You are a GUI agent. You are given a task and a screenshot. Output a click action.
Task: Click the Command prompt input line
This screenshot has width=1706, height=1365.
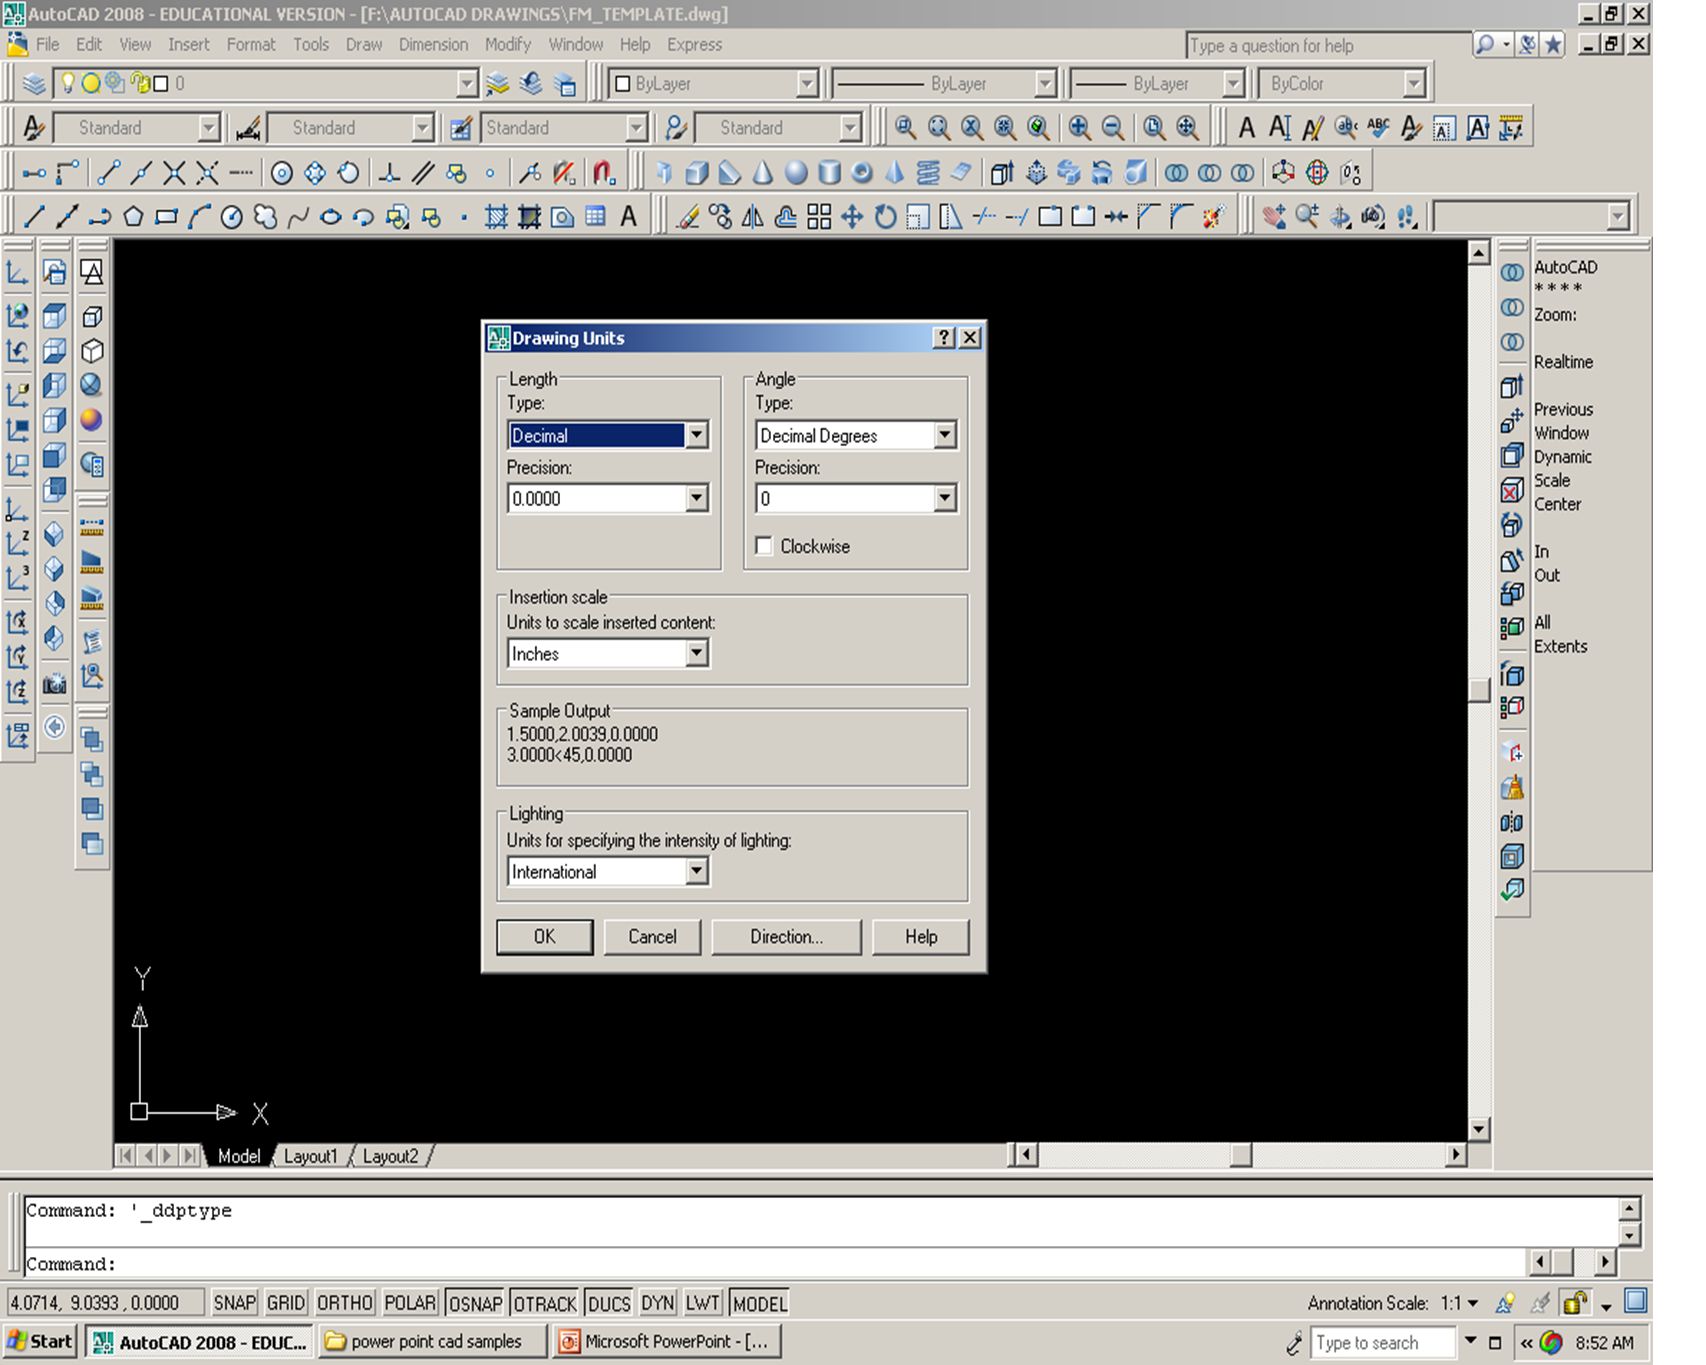pos(775,1264)
